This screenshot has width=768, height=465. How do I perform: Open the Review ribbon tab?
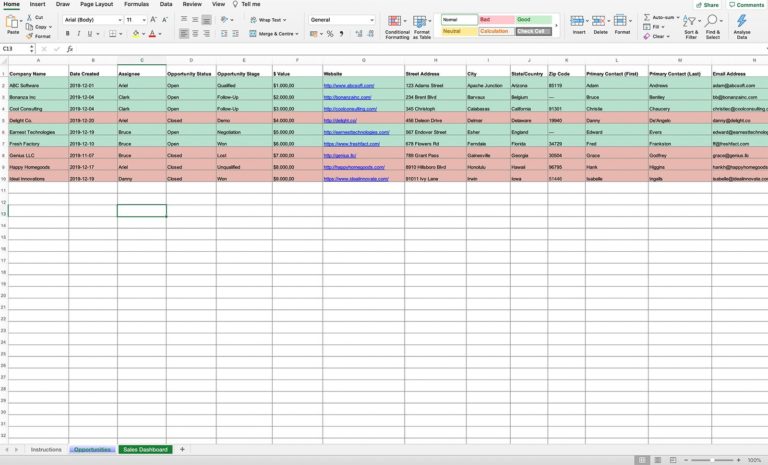192,4
